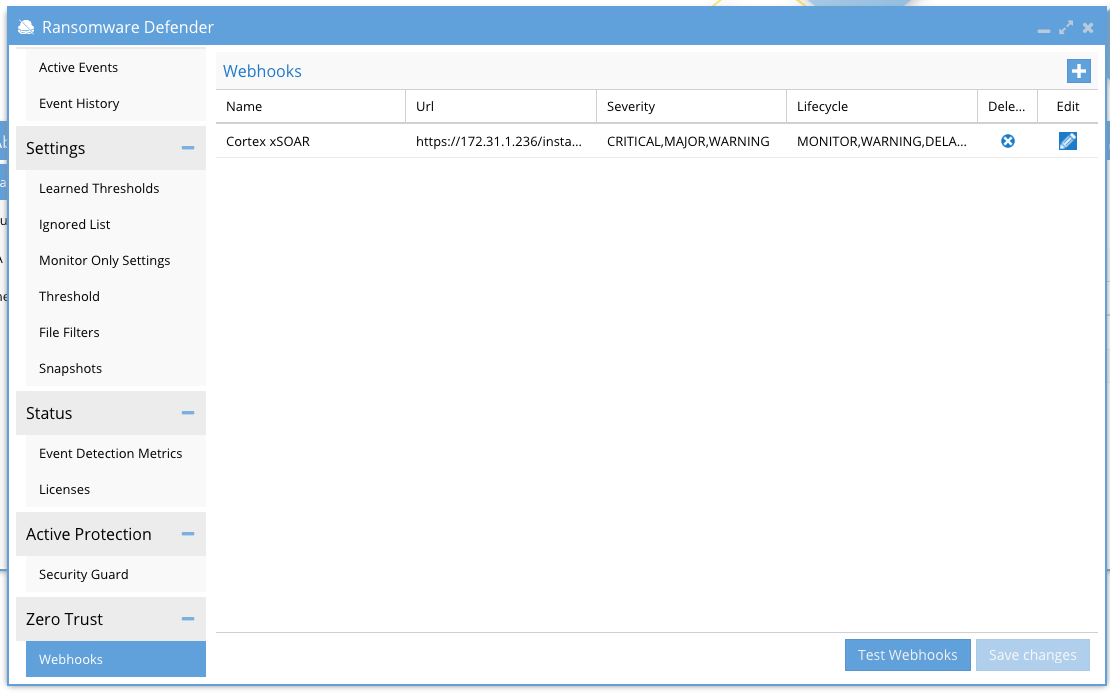Collapse the Active Protection section

187,534
